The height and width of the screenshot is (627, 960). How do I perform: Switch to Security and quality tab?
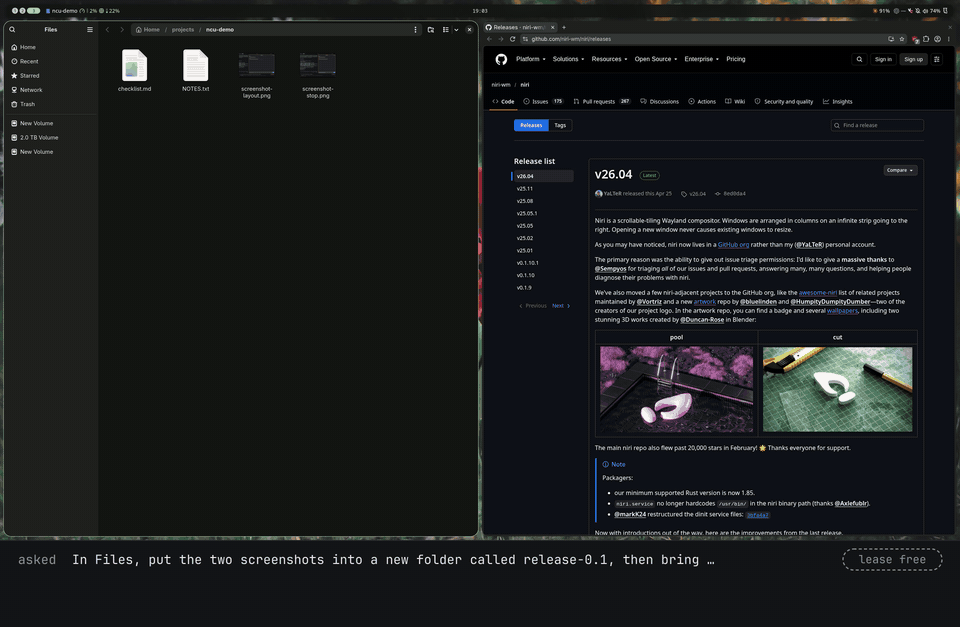(x=784, y=102)
